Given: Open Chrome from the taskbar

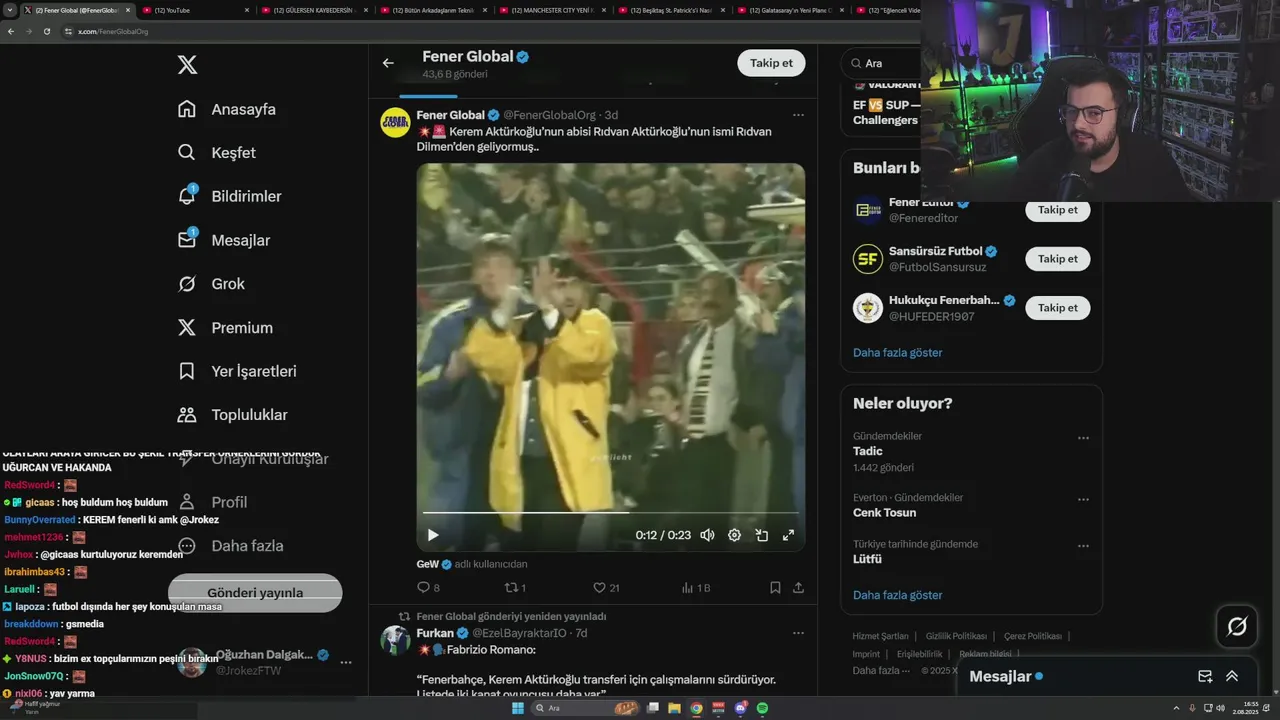Looking at the screenshot, I should pos(697,708).
